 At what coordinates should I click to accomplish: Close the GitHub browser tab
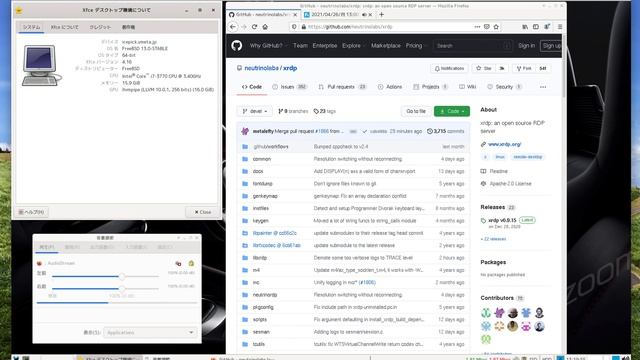(x=295, y=14)
